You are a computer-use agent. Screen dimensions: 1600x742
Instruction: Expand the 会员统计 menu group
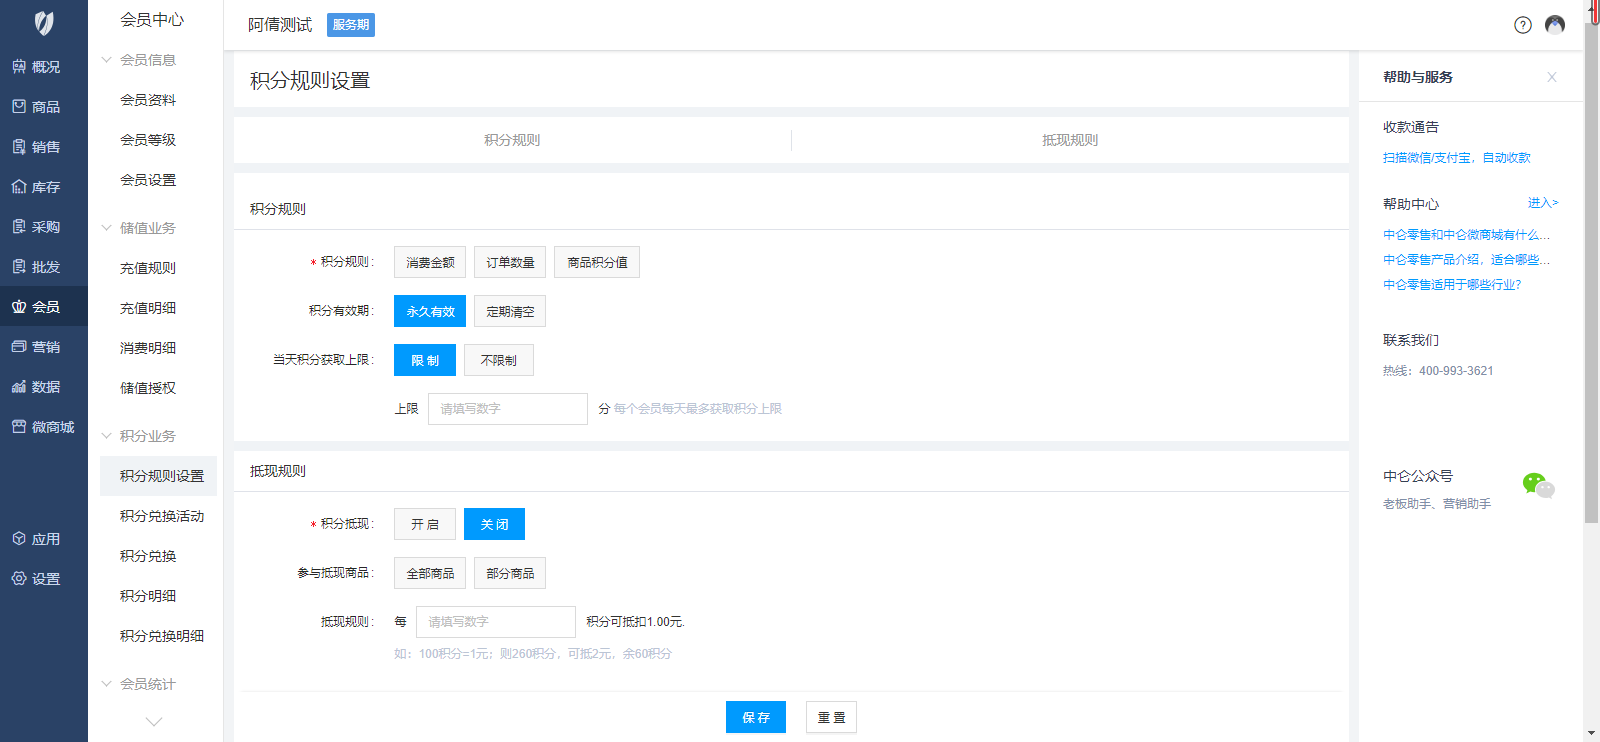point(107,684)
